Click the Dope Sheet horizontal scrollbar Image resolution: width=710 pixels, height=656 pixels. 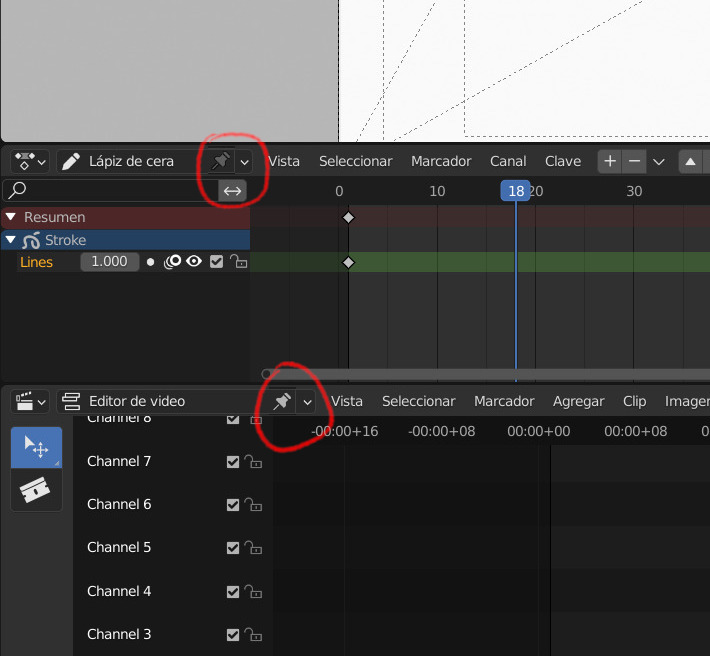(486, 374)
